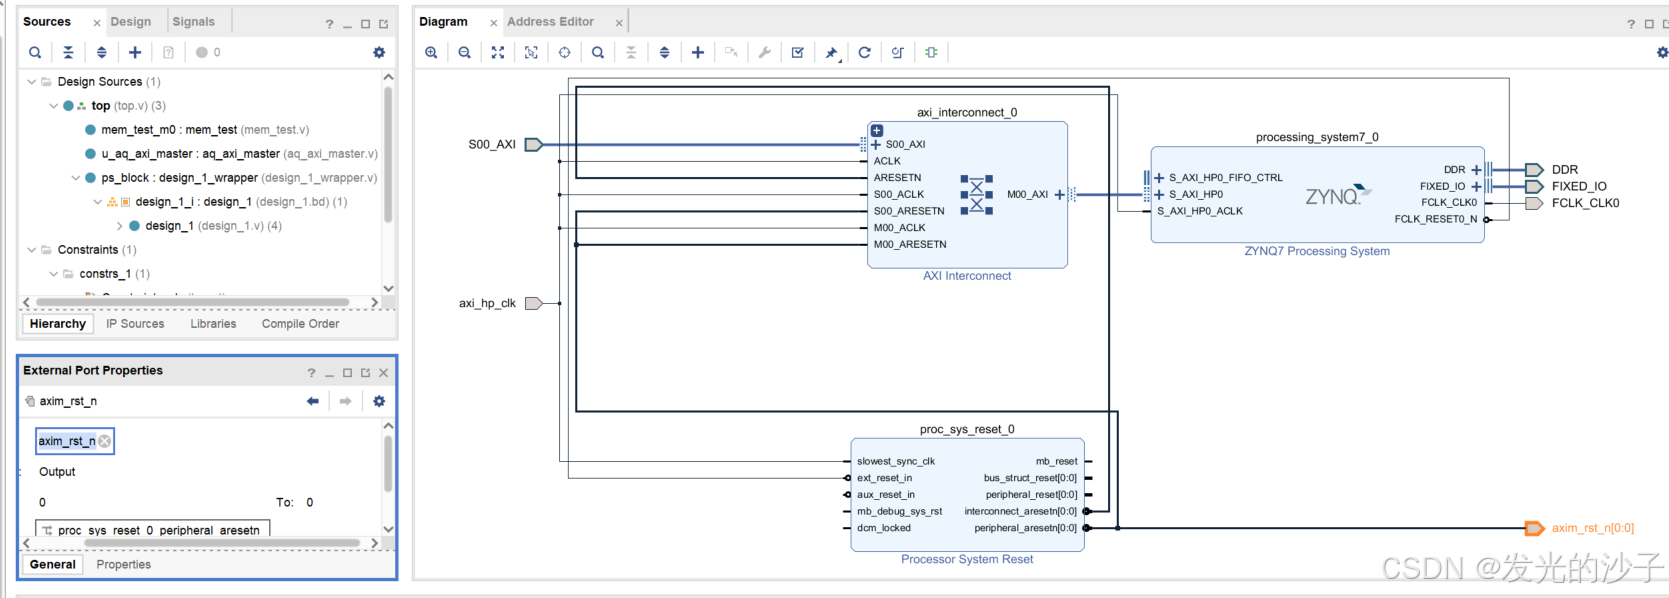The height and width of the screenshot is (598, 1669).
Task: Click Sources panel horizontal scrollbar
Action: click(x=192, y=302)
